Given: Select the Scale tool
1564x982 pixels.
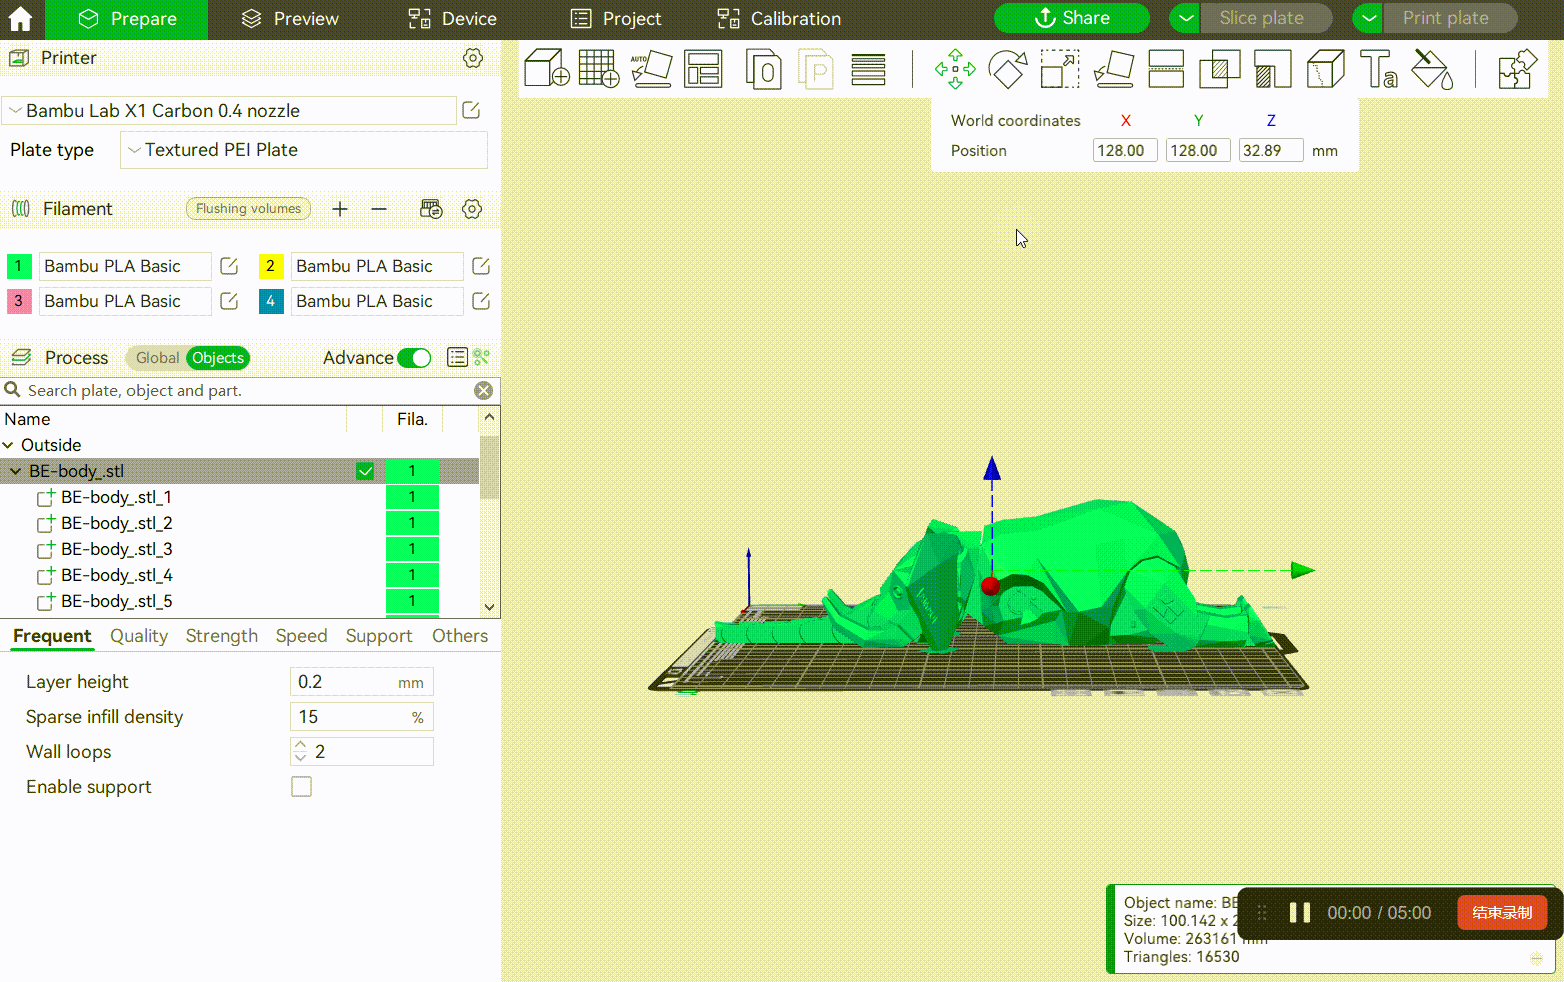Looking at the screenshot, I should coord(1060,69).
